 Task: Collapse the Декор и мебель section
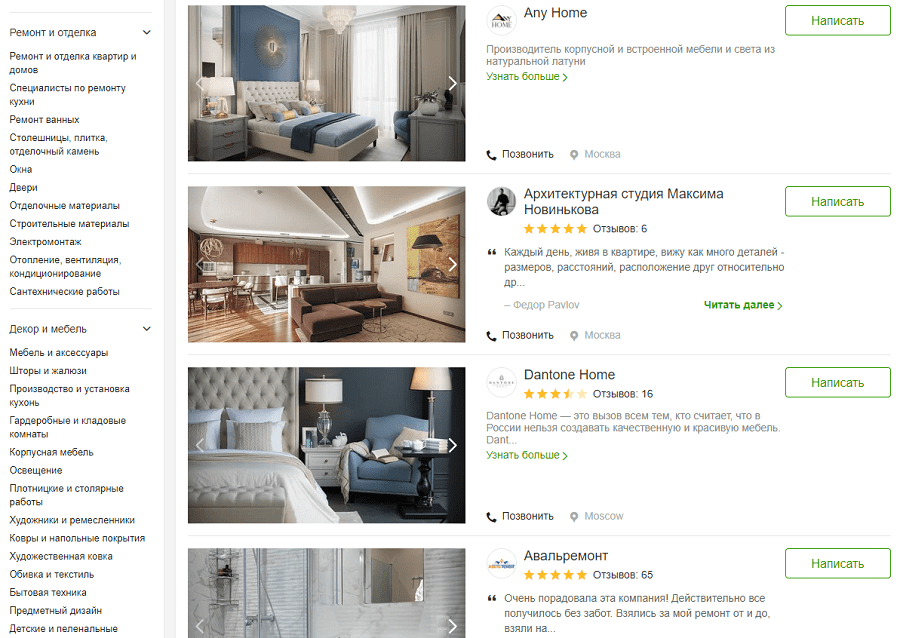(147, 329)
